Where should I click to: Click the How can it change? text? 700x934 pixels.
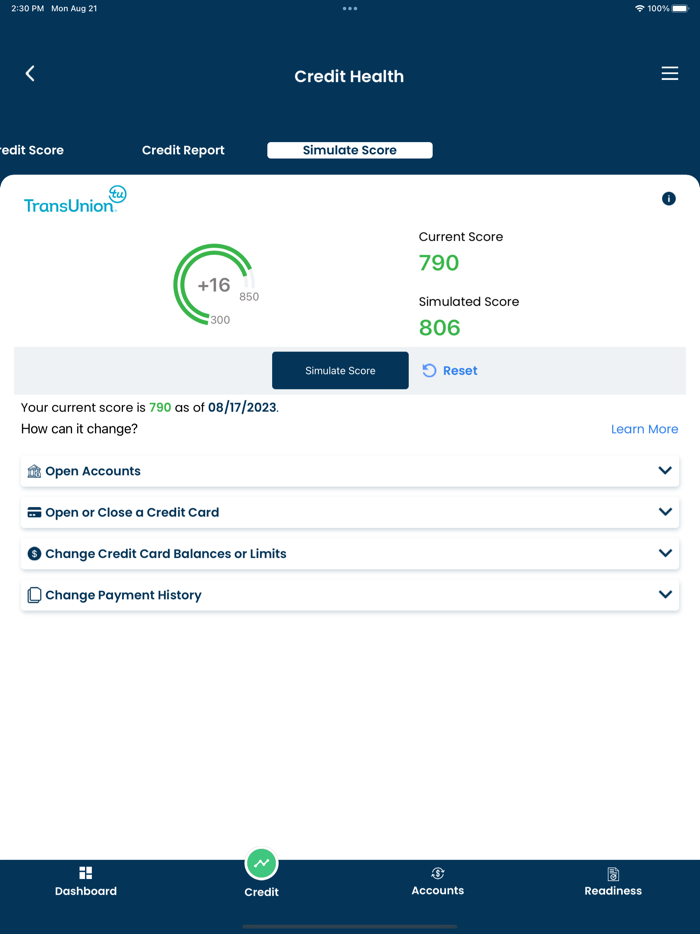(79, 429)
